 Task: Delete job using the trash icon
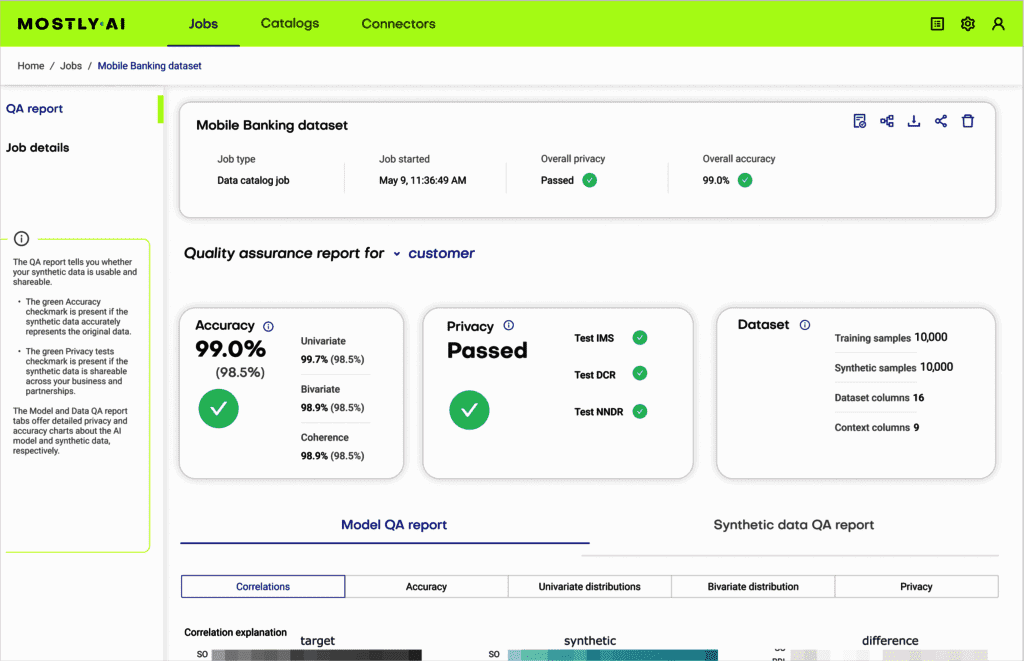coord(967,121)
